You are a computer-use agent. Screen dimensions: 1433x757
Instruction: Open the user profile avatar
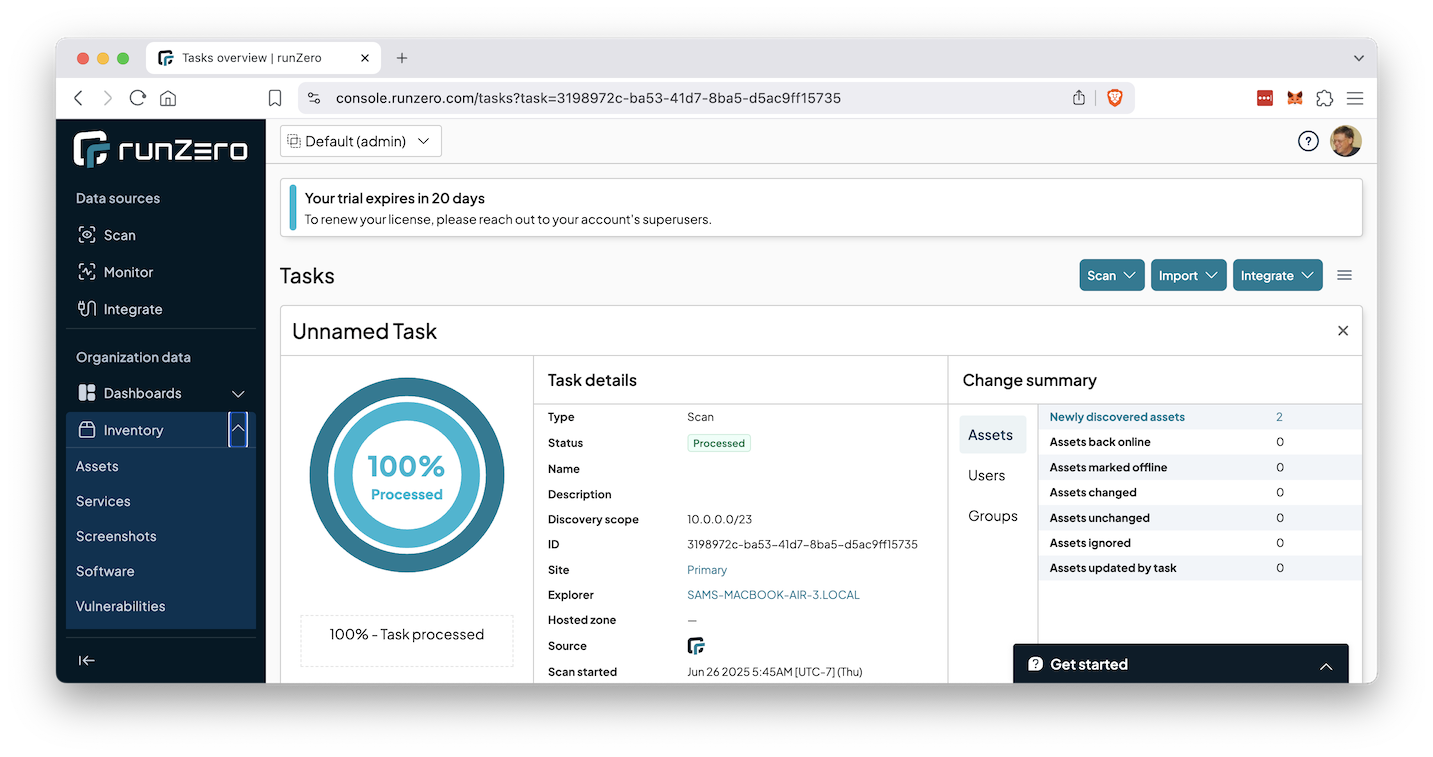tap(1345, 141)
